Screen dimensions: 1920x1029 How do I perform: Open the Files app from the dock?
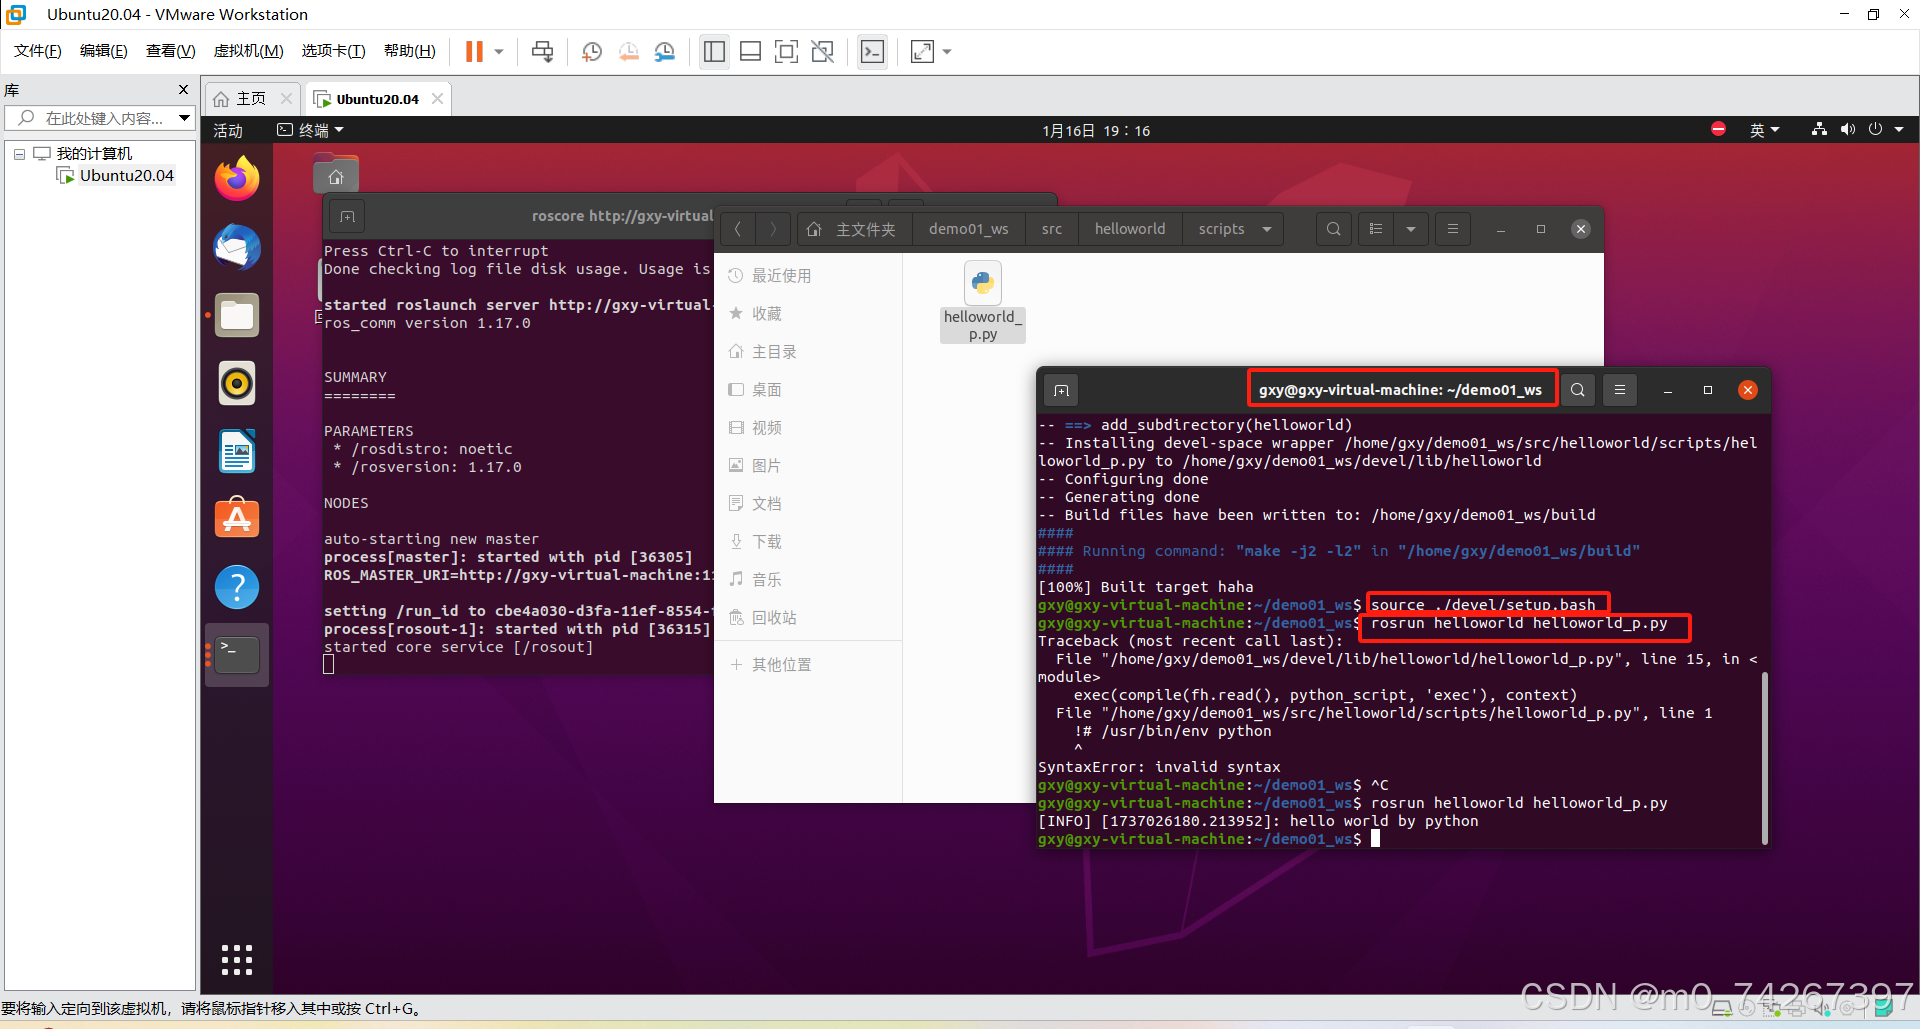click(x=237, y=315)
